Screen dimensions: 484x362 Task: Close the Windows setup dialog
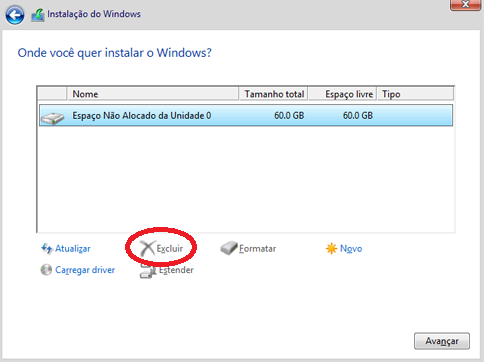pos(466,5)
